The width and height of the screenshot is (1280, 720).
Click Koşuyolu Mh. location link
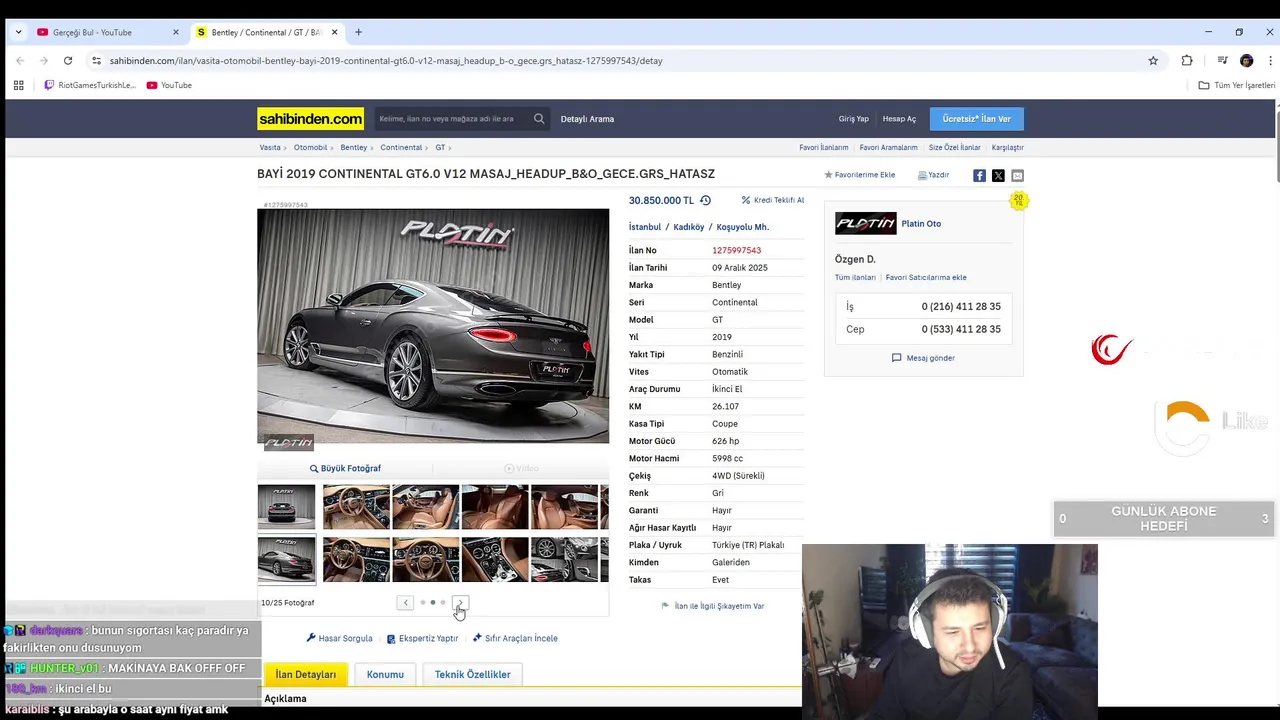[x=743, y=227]
